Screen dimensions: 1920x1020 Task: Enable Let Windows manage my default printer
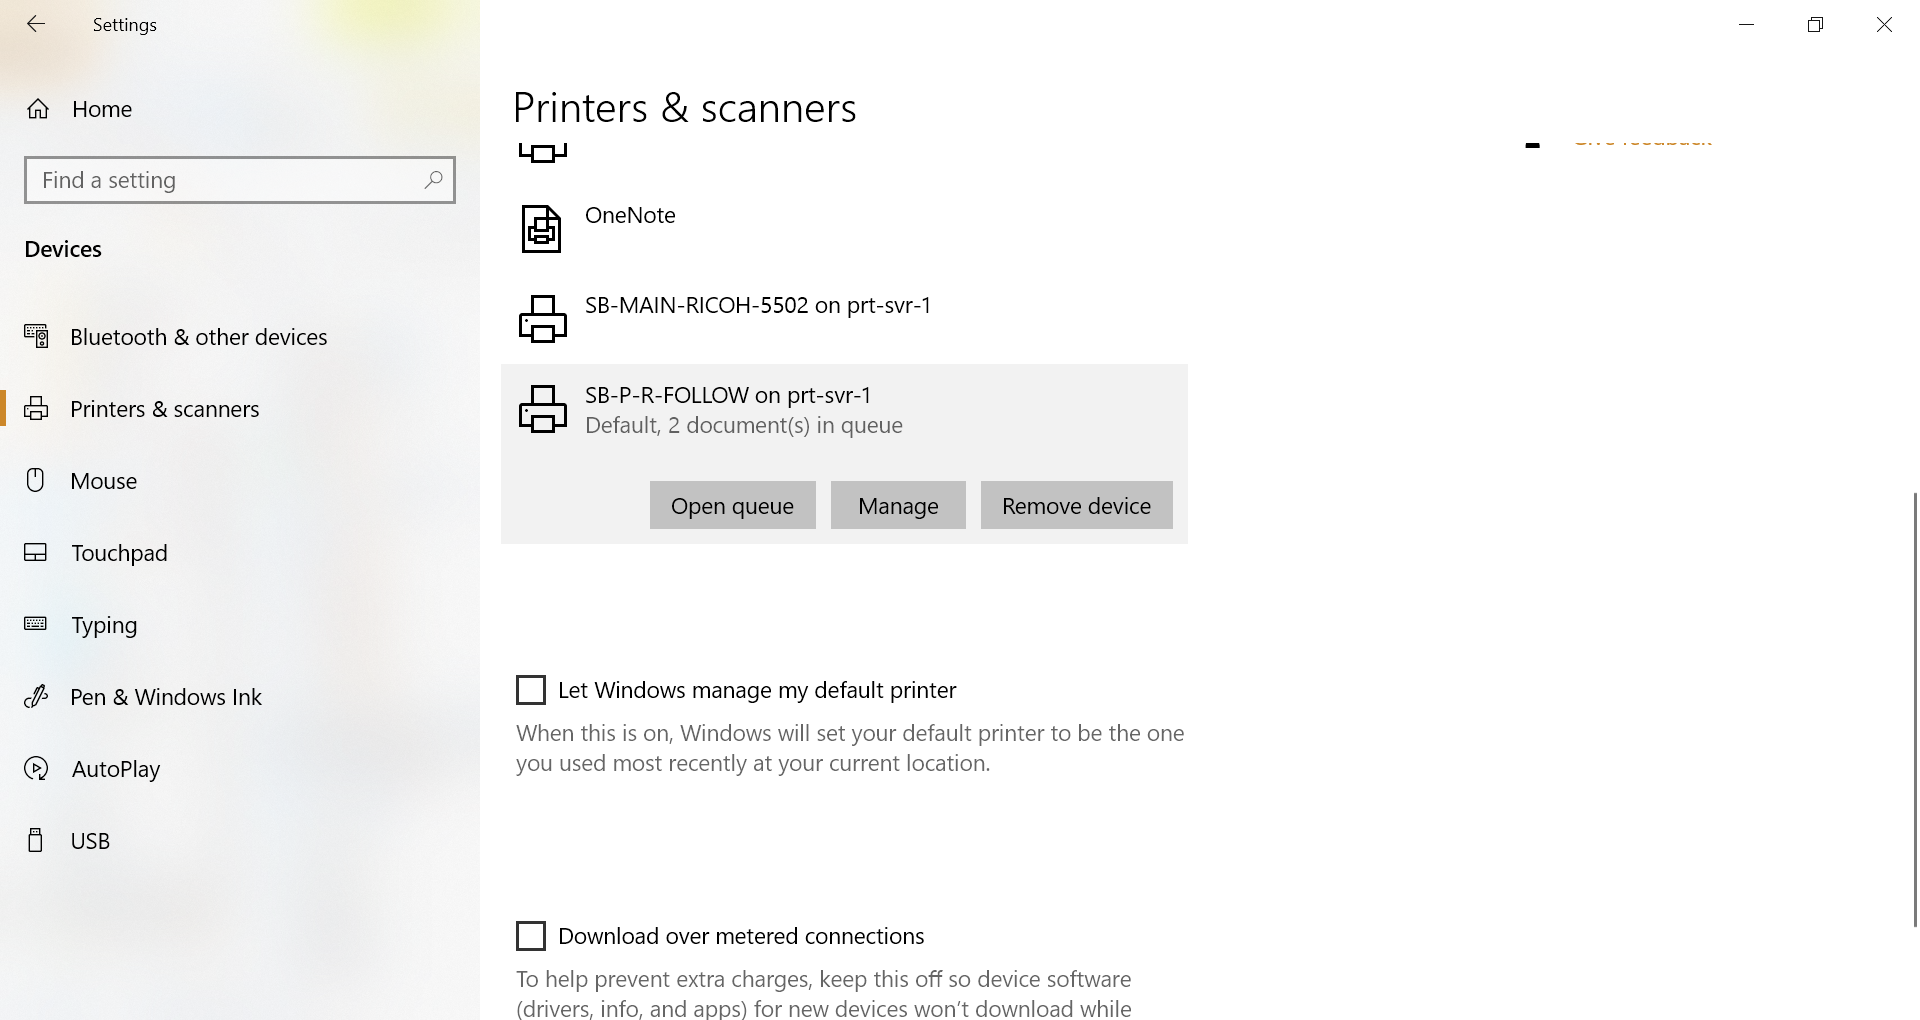pyautogui.click(x=531, y=690)
